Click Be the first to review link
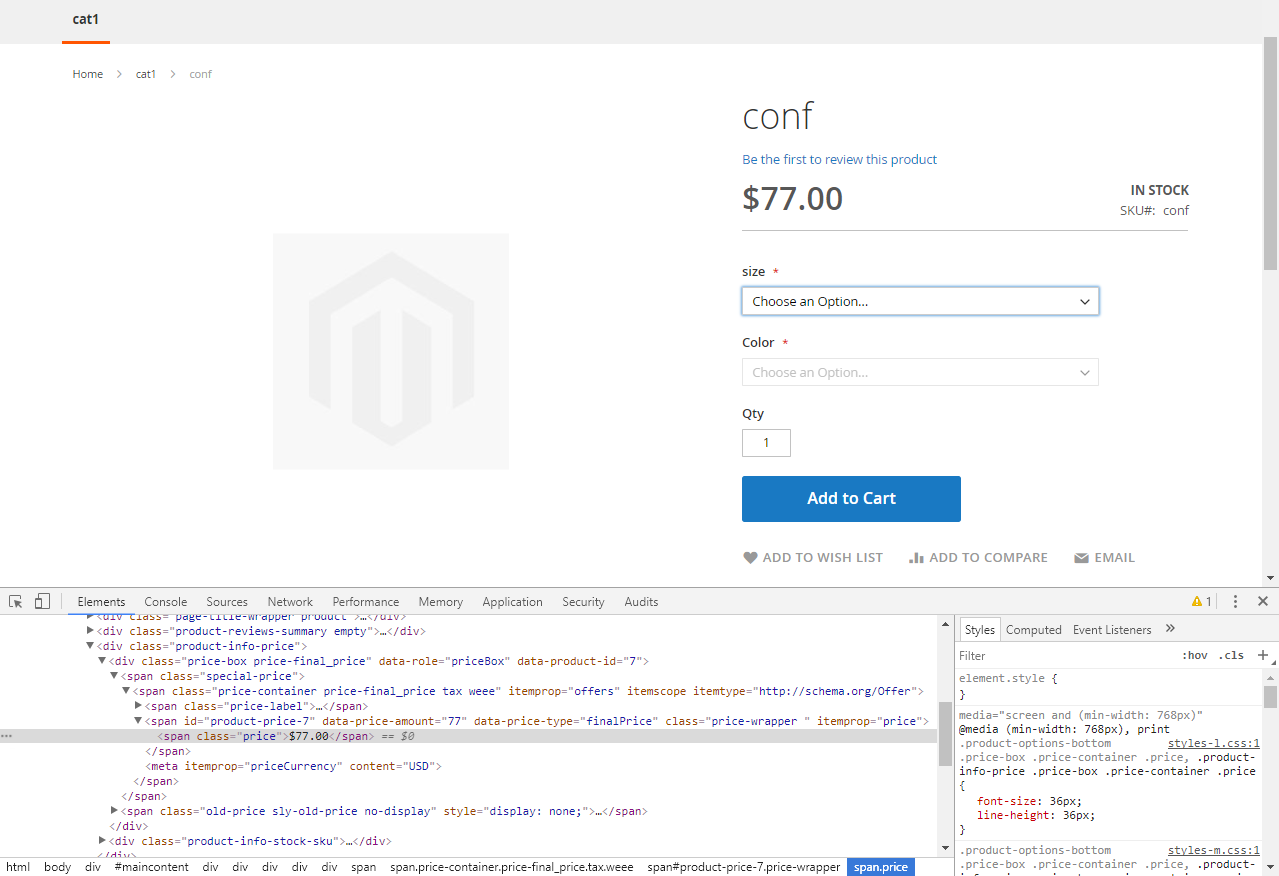This screenshot has width=1279, height=876. pyautogui.click(x=839, y=159)
